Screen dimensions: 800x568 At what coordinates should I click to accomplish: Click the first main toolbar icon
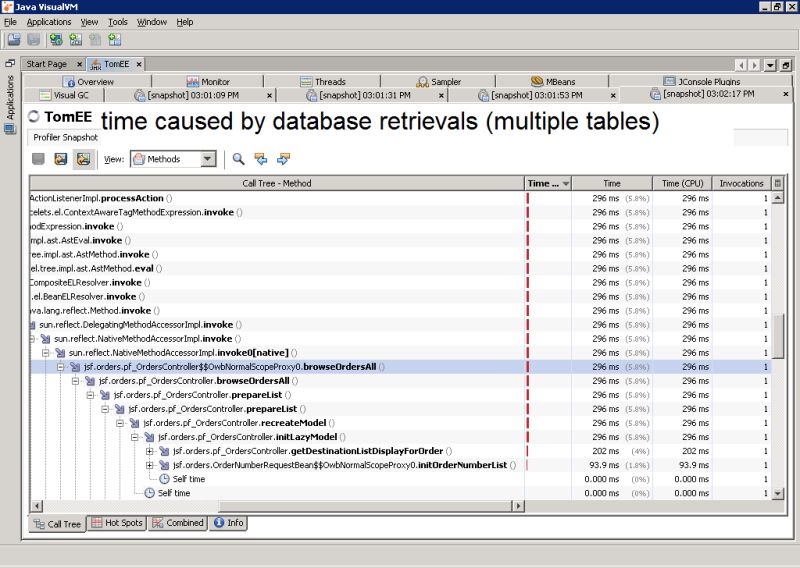click(14, 39)
